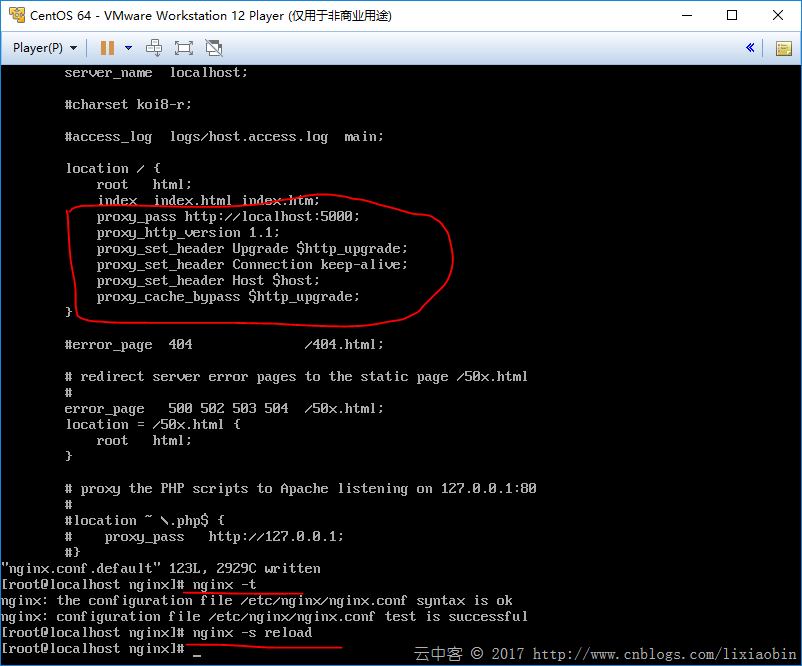Screen dimensions: 802x666
Task: Click the proxy_http_version 1.1 line
Action: [x=188, y=233]
